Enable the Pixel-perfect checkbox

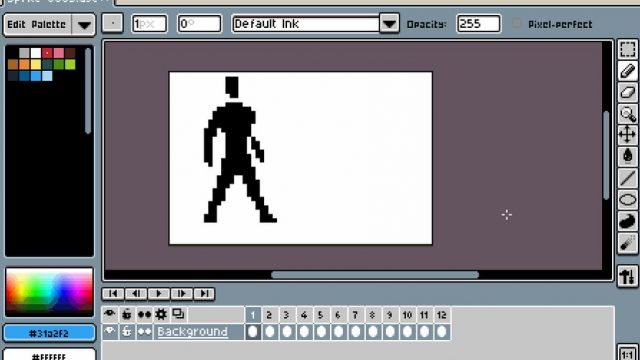coord(517,24)
